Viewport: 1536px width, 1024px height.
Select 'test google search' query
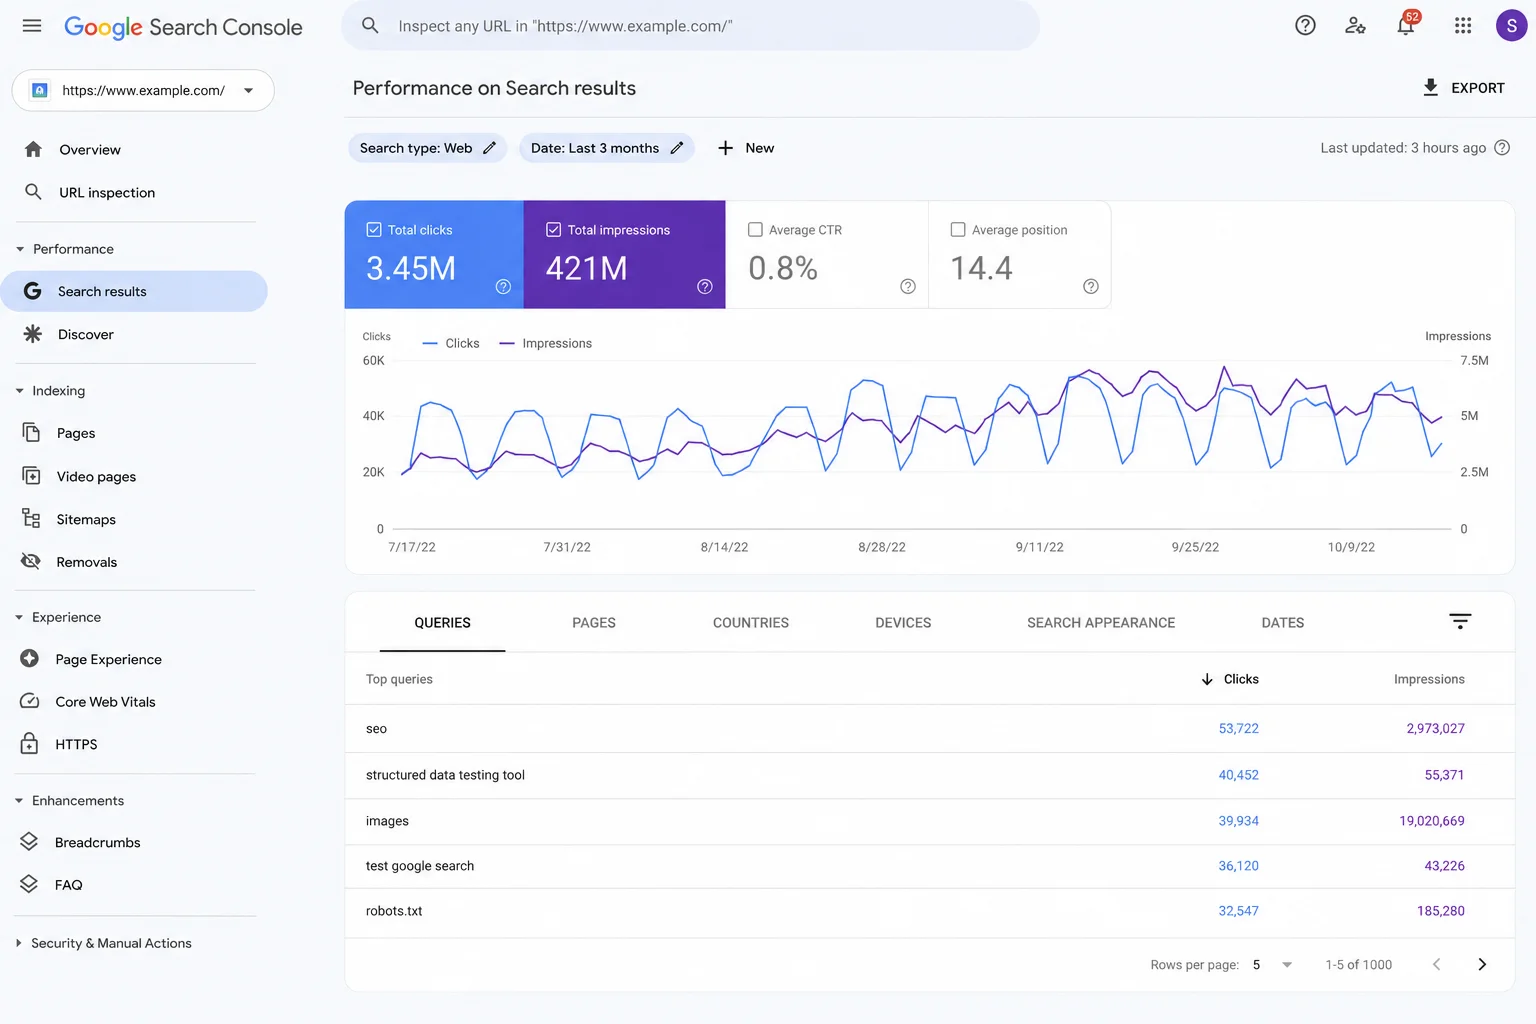pos(930,866)
